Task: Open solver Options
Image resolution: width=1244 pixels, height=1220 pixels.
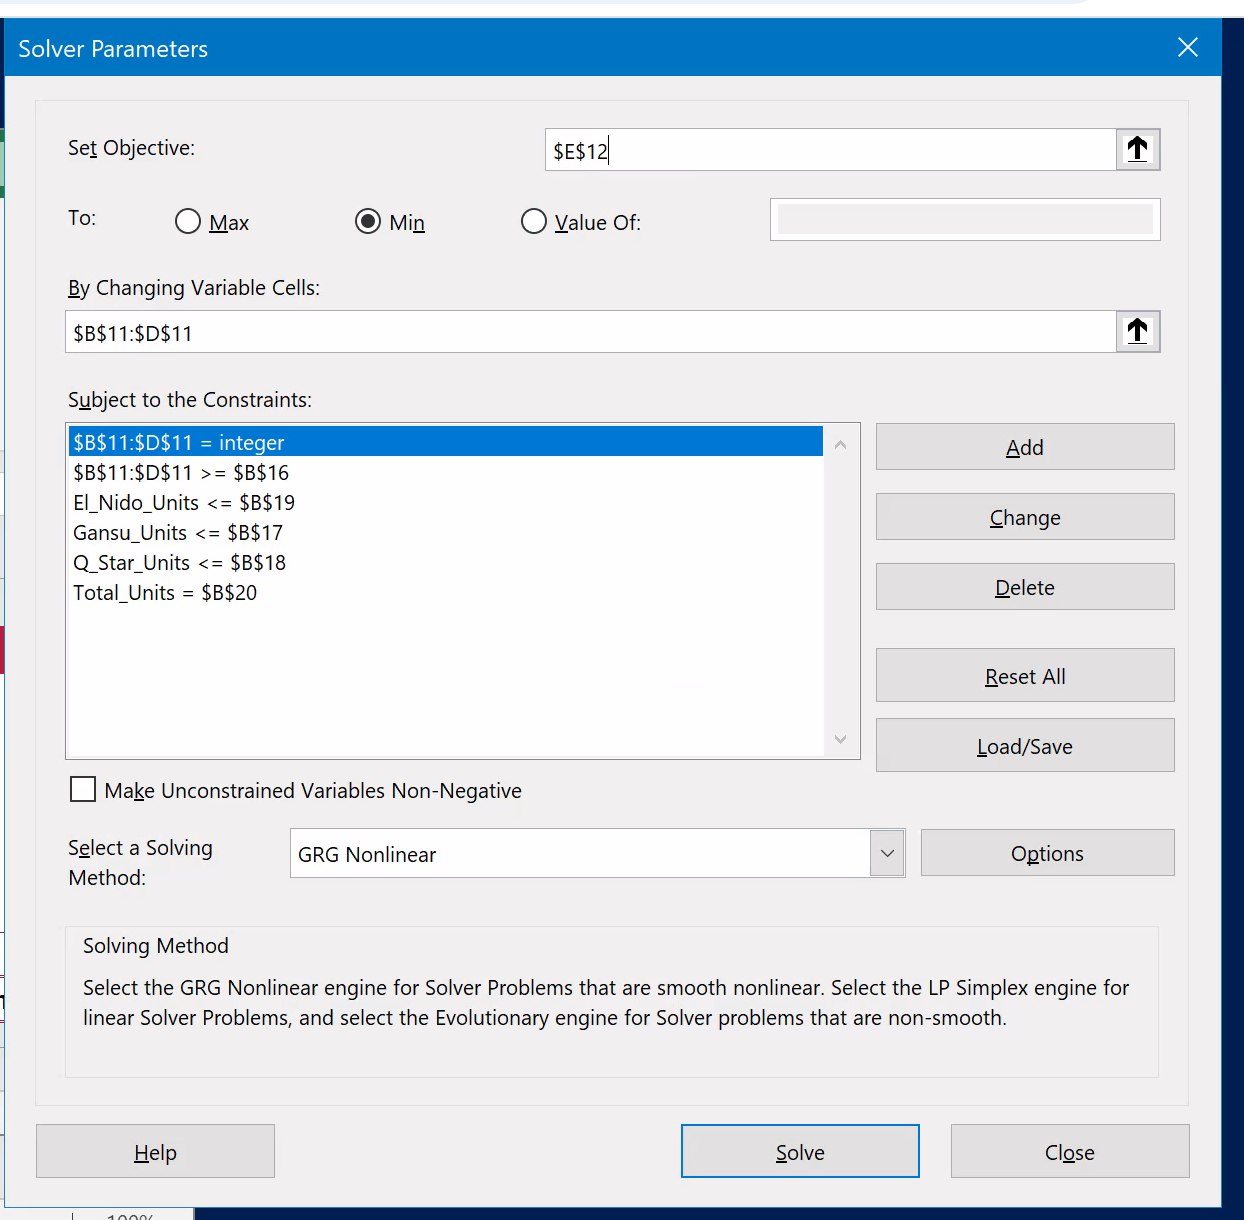Action: (1047, 853)
